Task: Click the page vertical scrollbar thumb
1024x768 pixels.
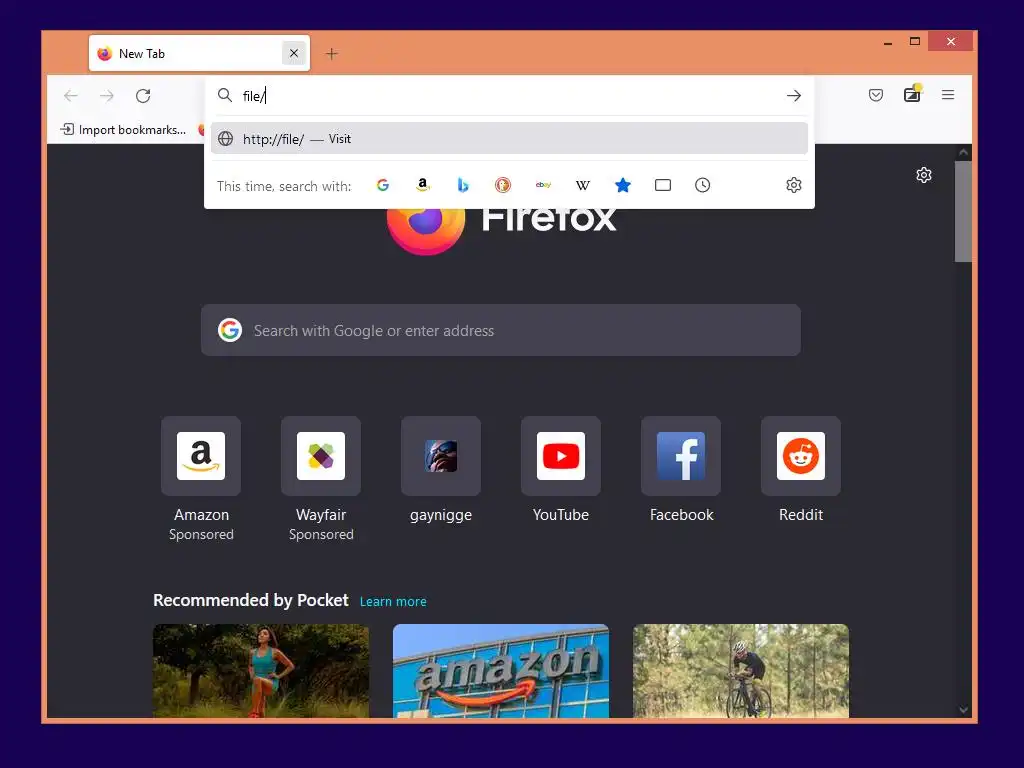Action: [963, 212]
